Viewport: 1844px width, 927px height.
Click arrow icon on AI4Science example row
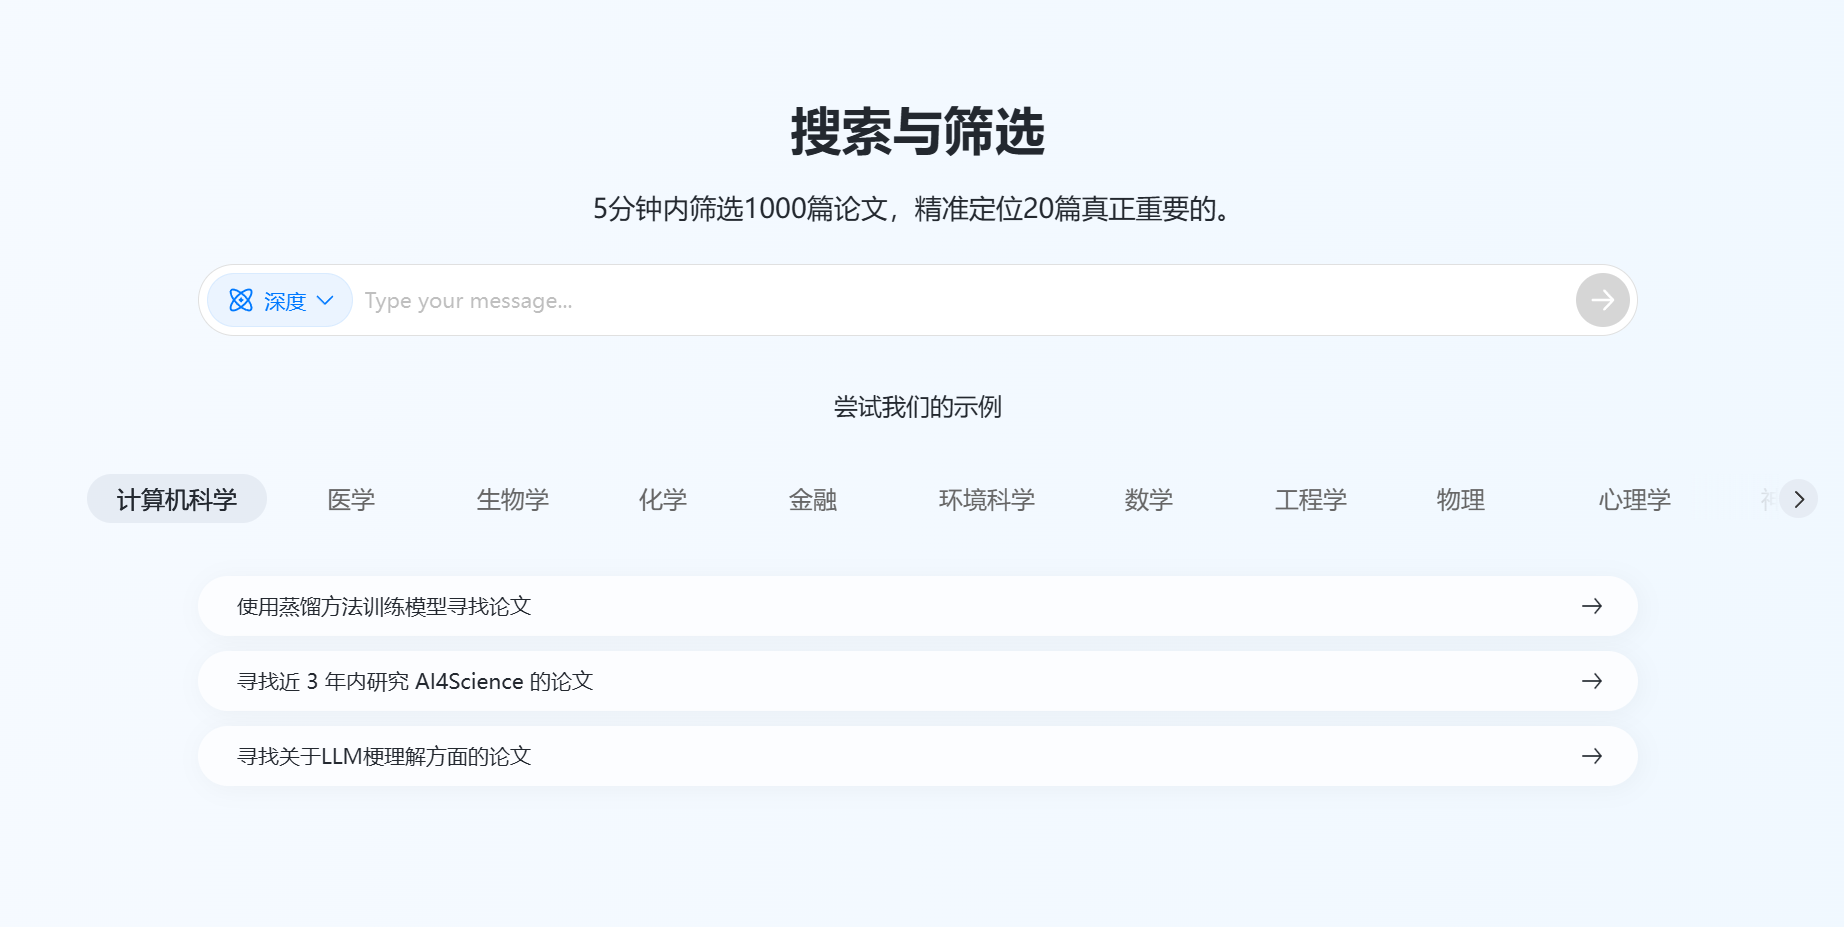[x=1591, y=681]
